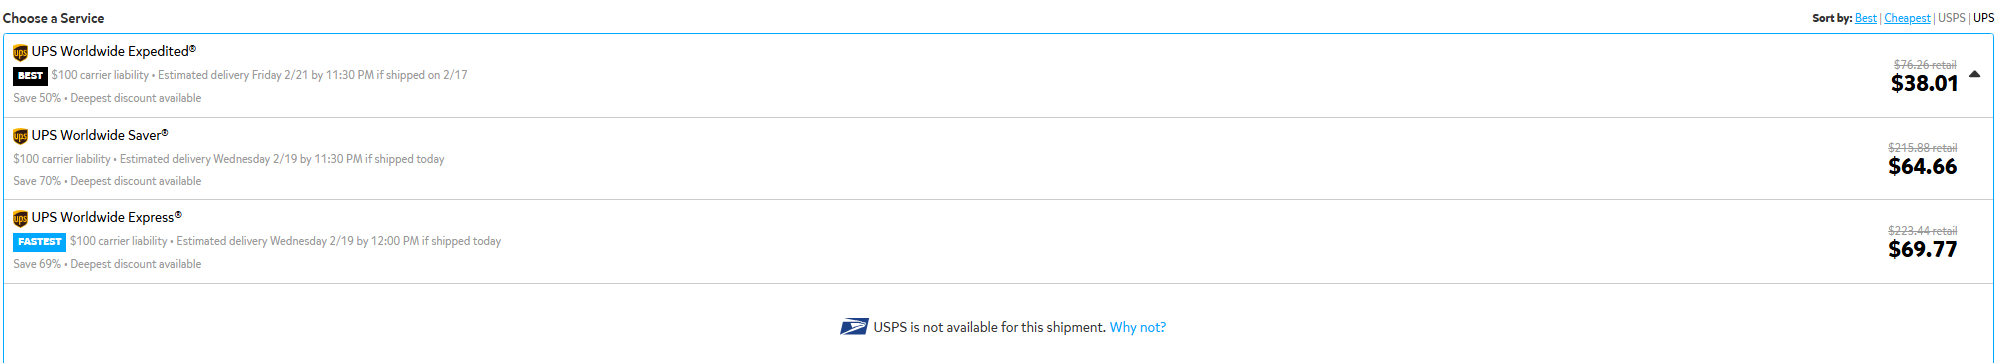The image size is (2008, 363).
Task: Select the UPS Worldwide Express service title
Action: pos(107,217)
